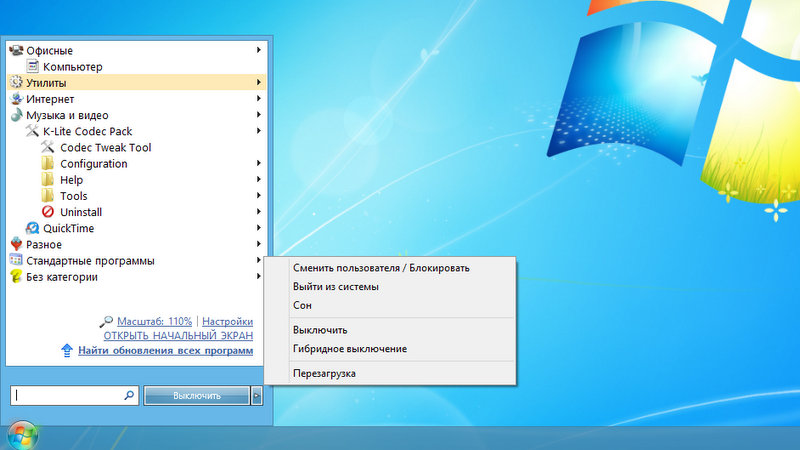Choose Выйти из системы

click(389, 287)
